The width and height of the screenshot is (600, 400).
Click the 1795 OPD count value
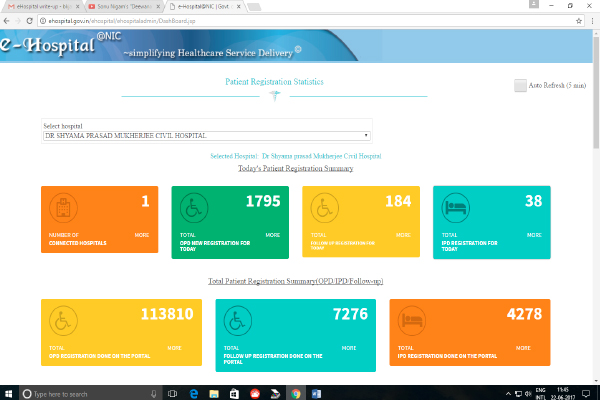pos(263,201)
